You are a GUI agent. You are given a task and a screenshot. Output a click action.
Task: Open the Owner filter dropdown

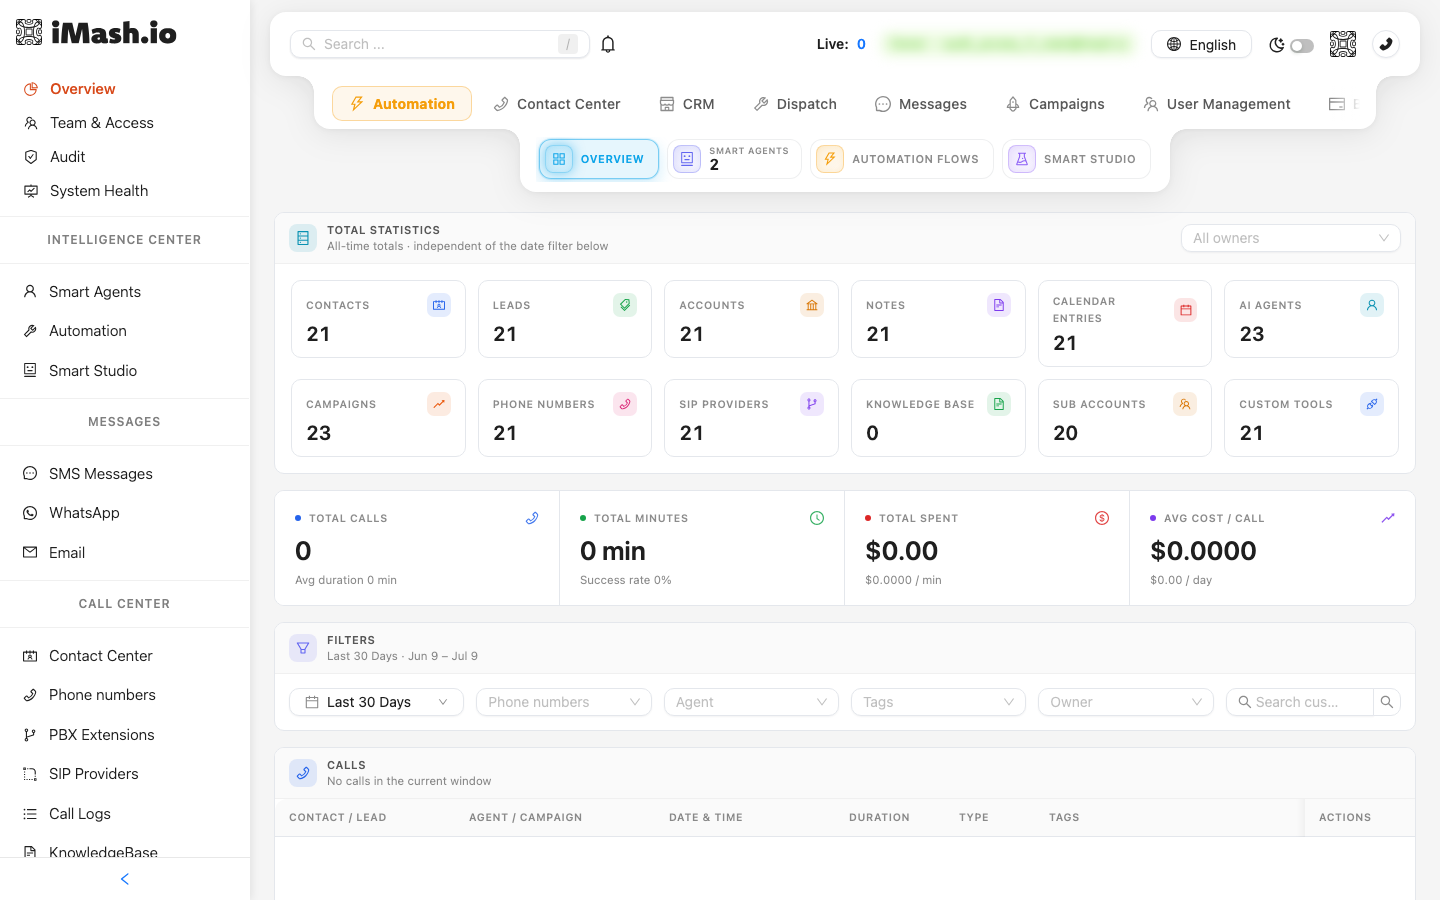click(x=1126, y=702)
